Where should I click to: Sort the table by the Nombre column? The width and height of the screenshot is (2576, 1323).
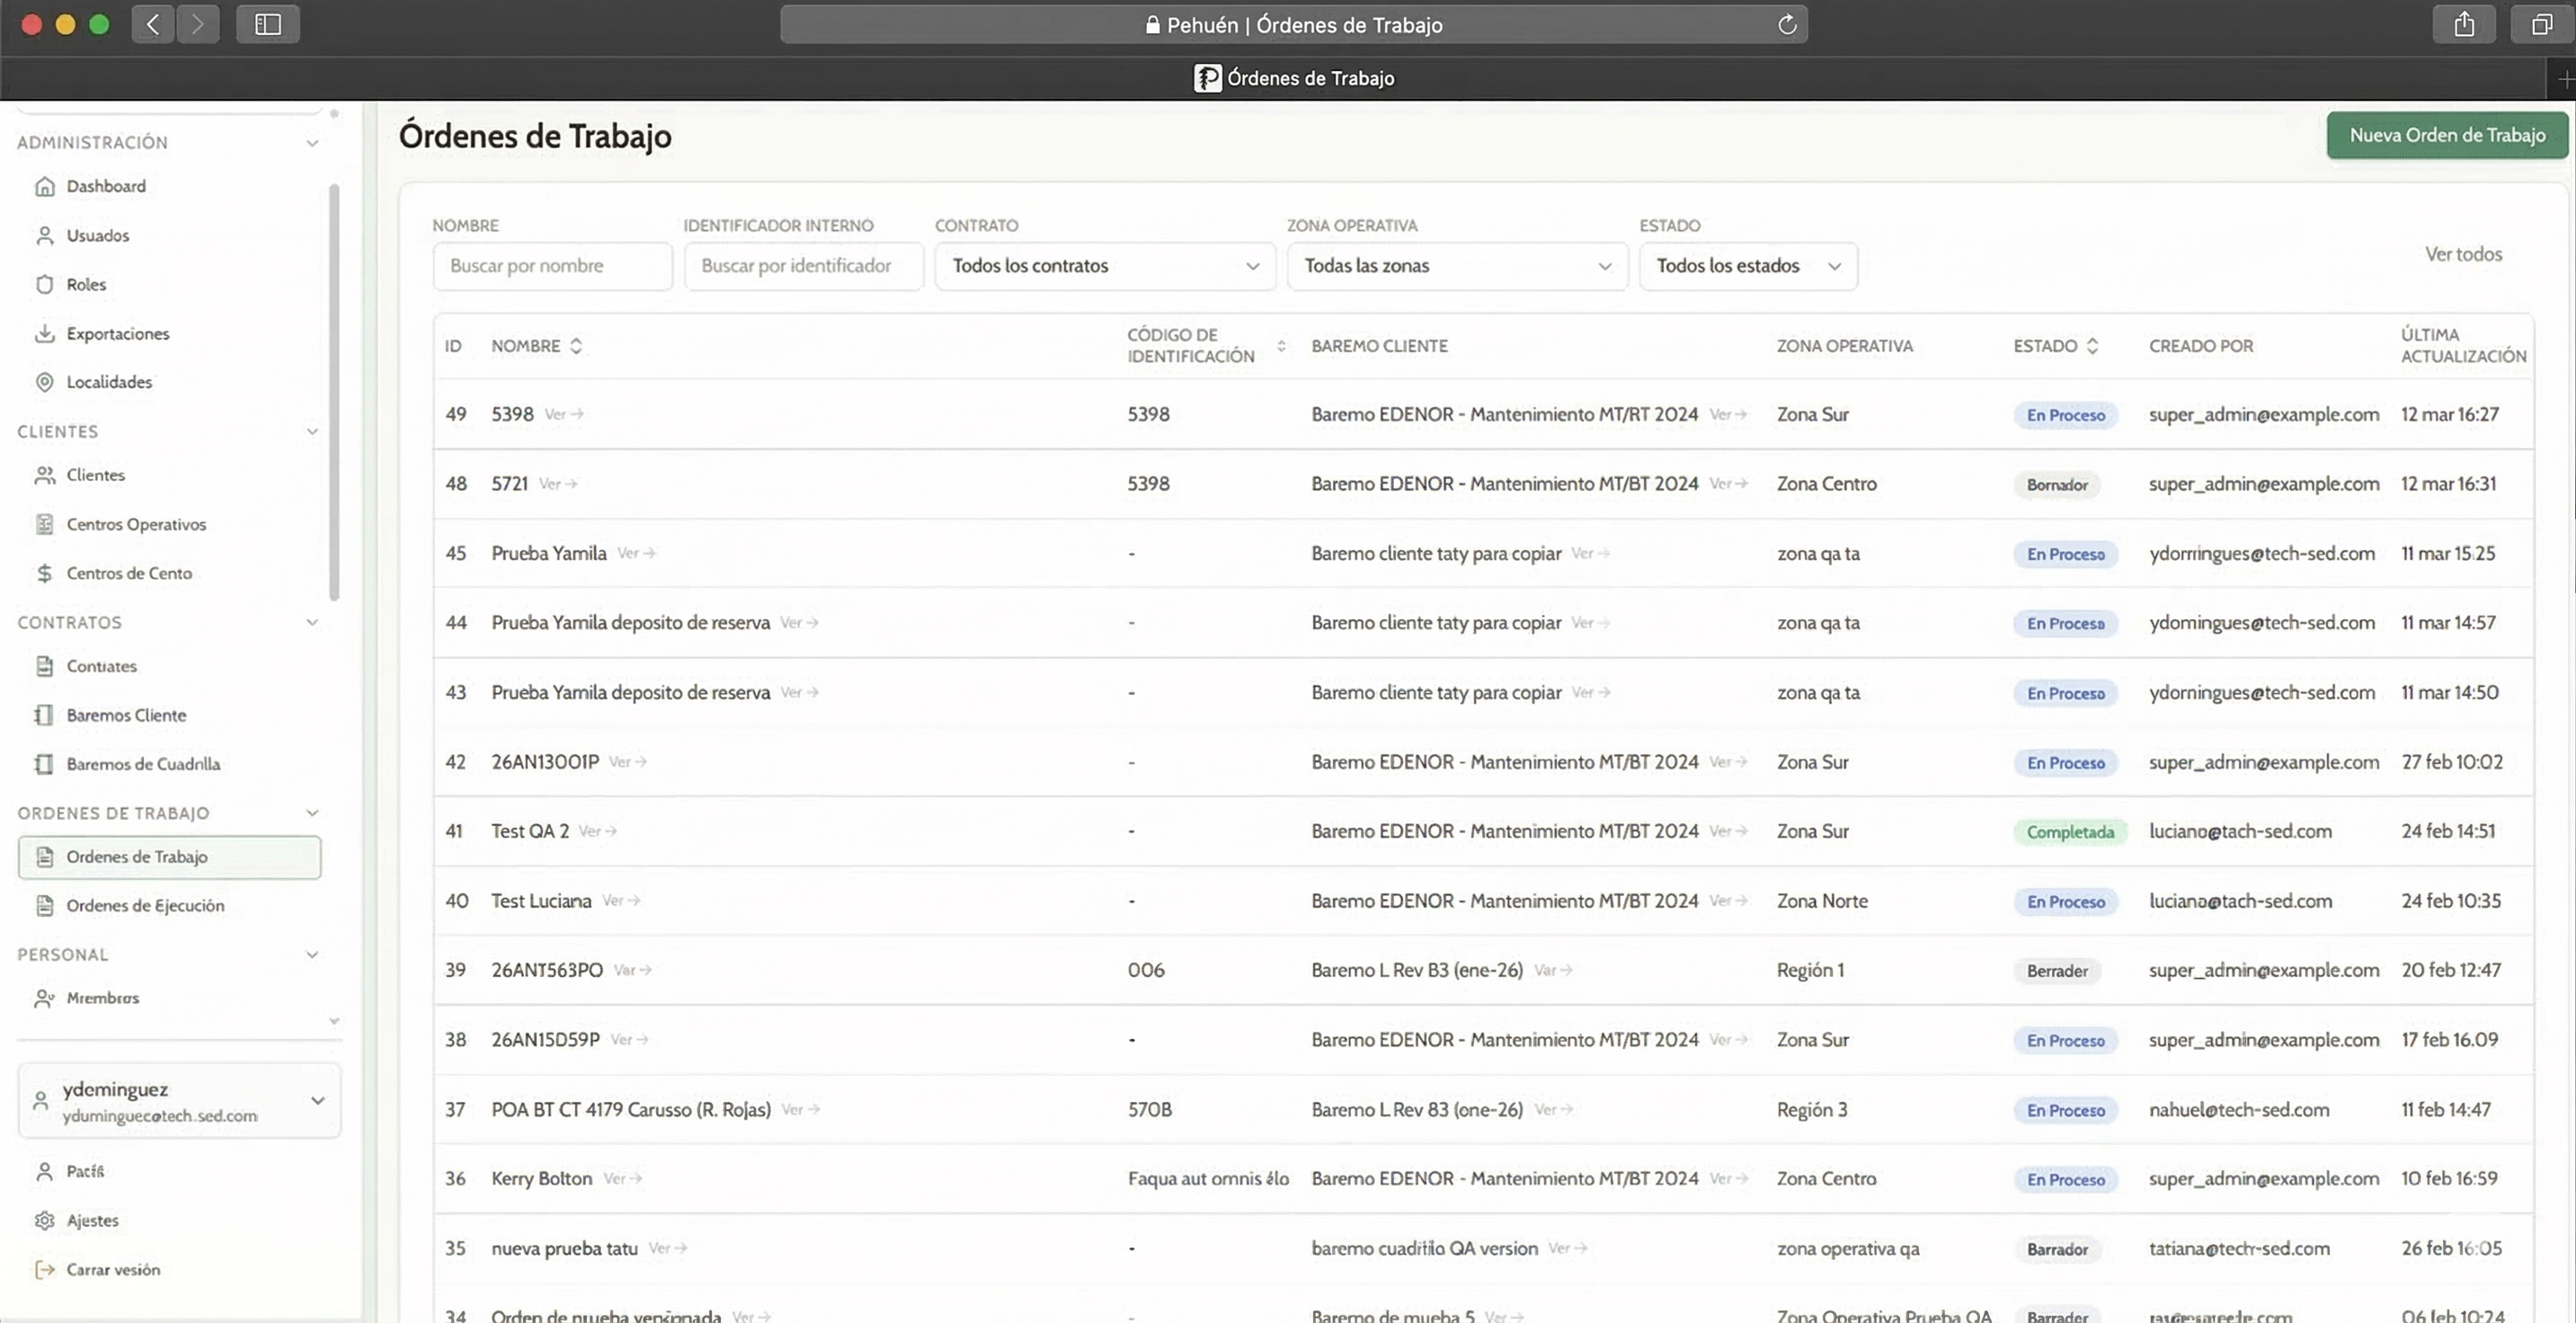tap(576, 346)
